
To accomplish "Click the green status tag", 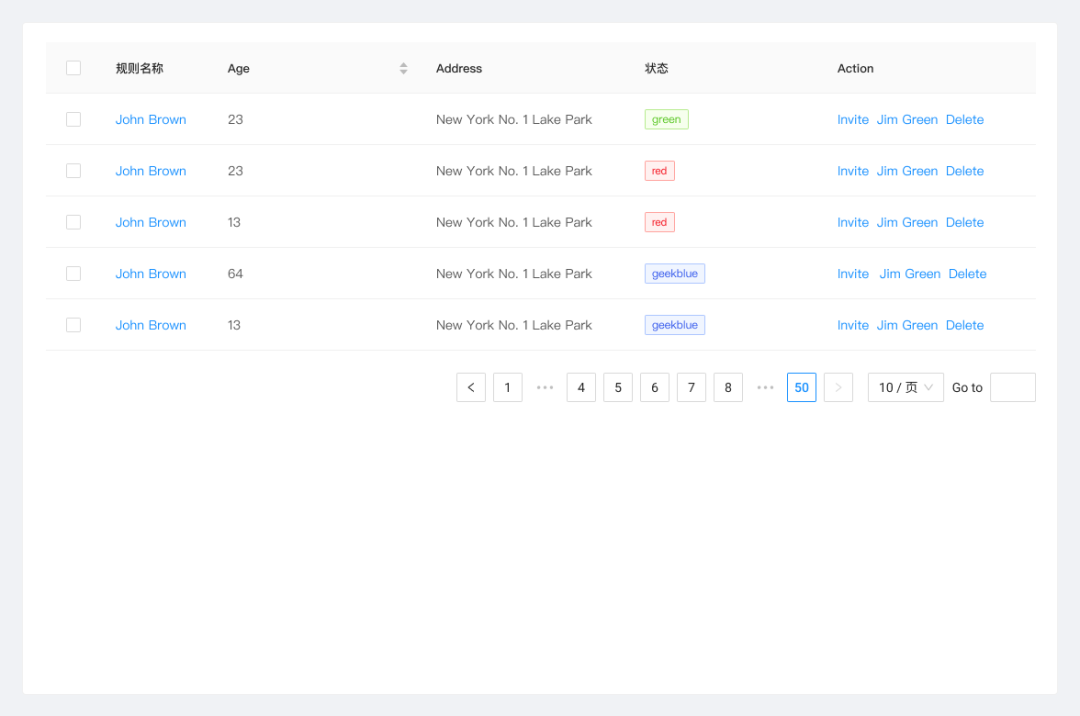I will 666,120.
